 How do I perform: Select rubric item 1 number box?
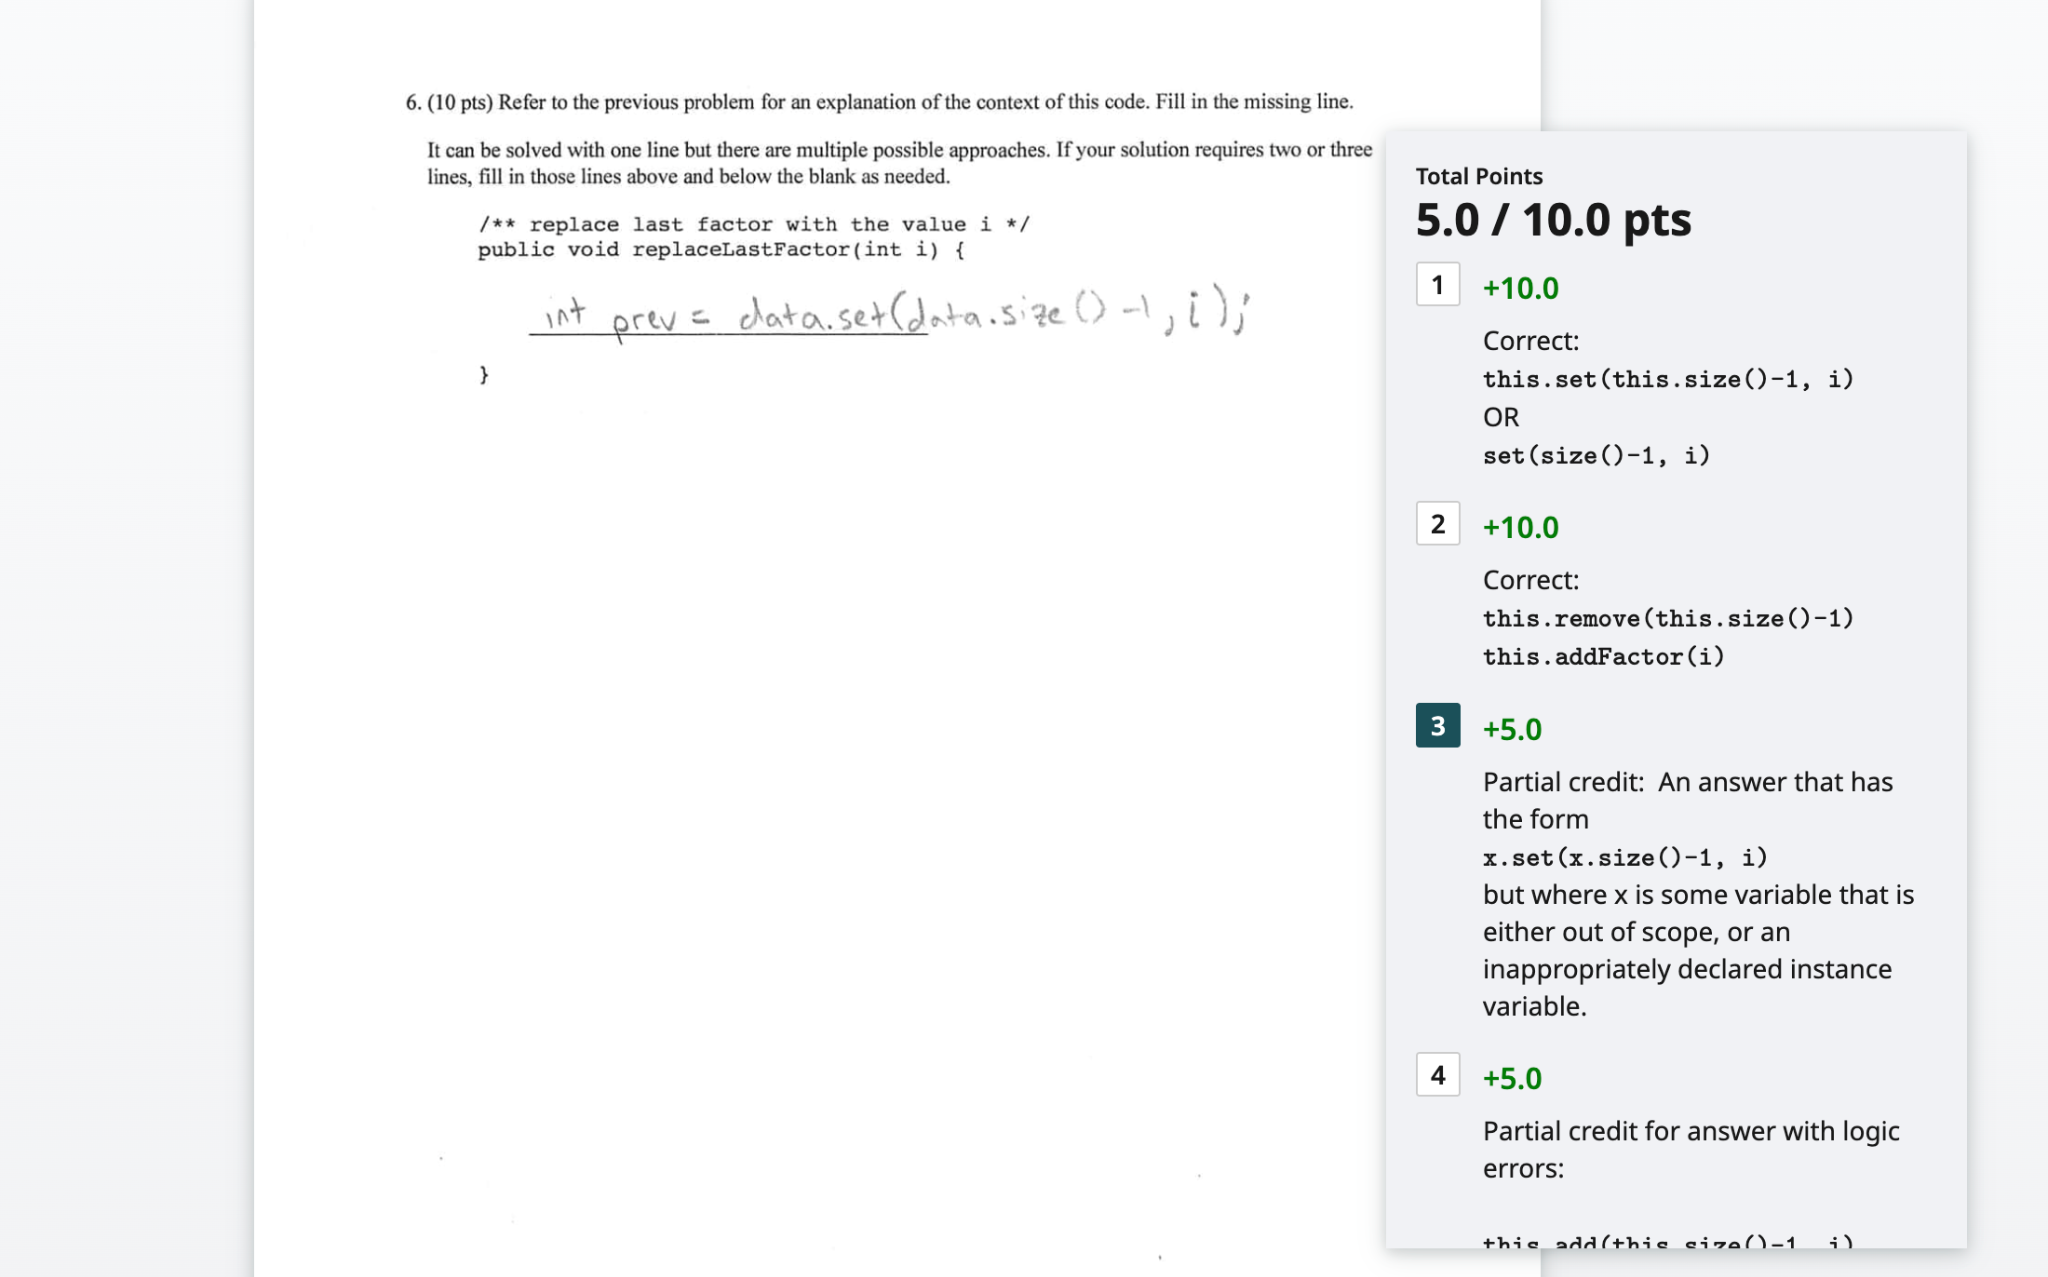(x=1438, y=285)
